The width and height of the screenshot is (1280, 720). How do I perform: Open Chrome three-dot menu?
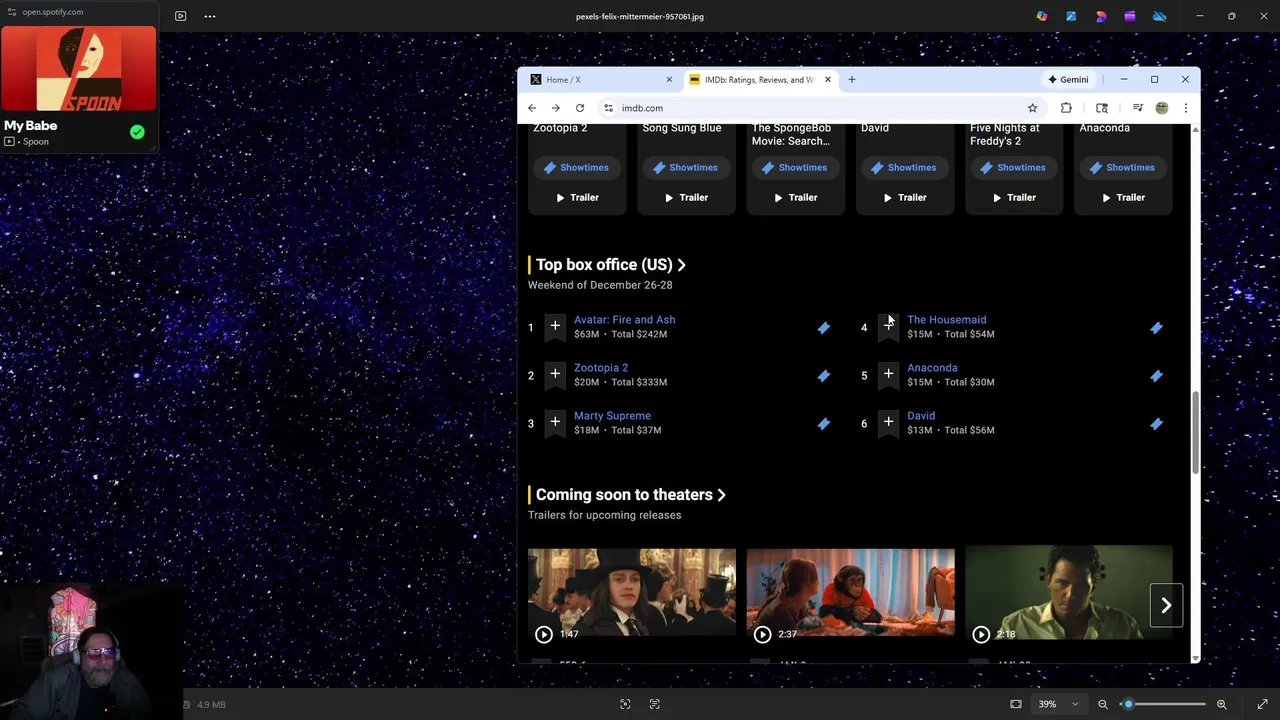(x=1186, y=108)
